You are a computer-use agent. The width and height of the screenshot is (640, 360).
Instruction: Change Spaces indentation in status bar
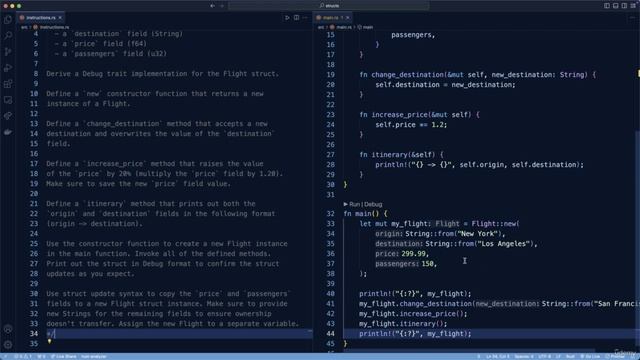click(524, 356)
